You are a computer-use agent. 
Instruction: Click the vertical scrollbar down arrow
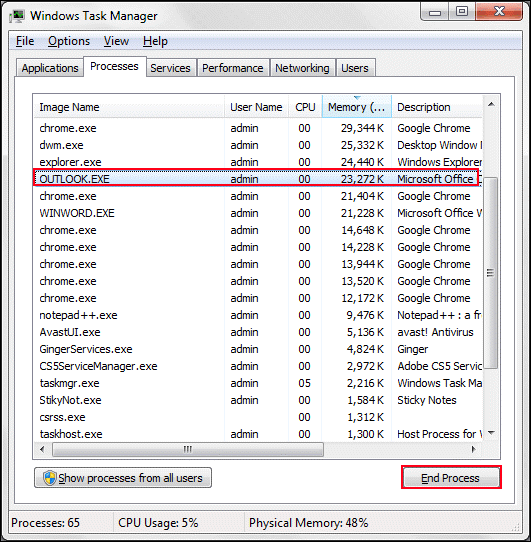point(491,433)
